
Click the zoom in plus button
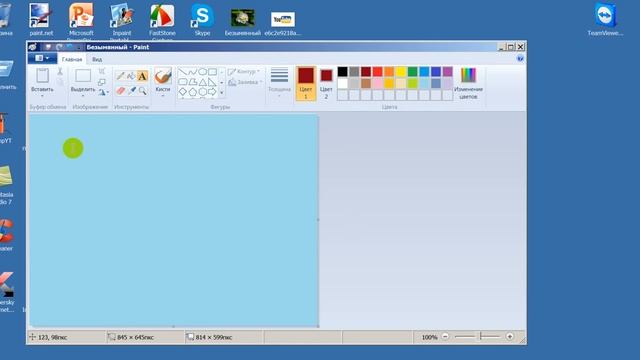pos(509,337)
